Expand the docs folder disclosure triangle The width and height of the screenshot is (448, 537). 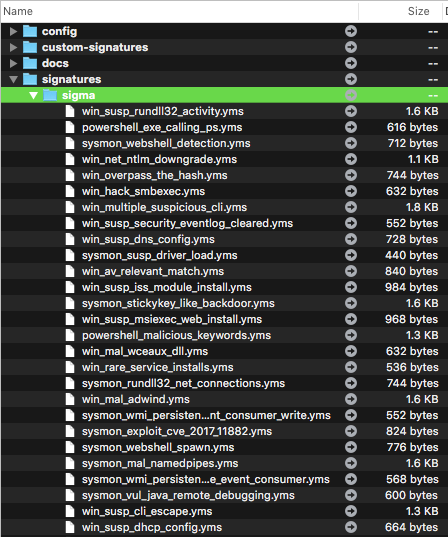pyautogui.click(x=13, y=63)
